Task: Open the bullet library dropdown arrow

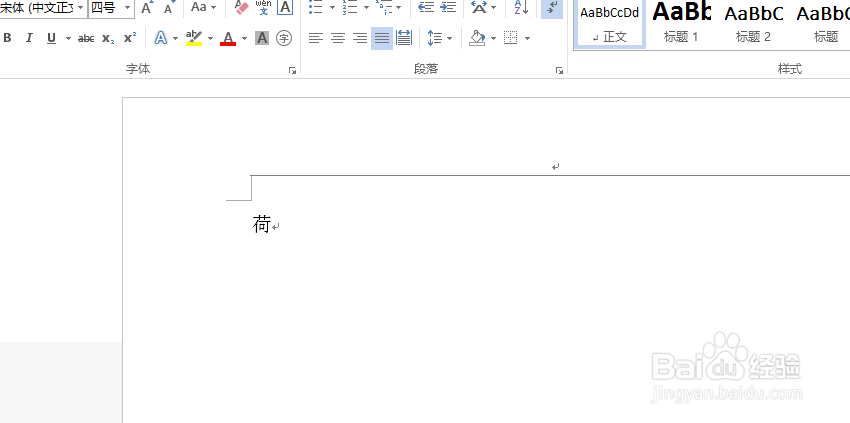Action: click(332, 8)
